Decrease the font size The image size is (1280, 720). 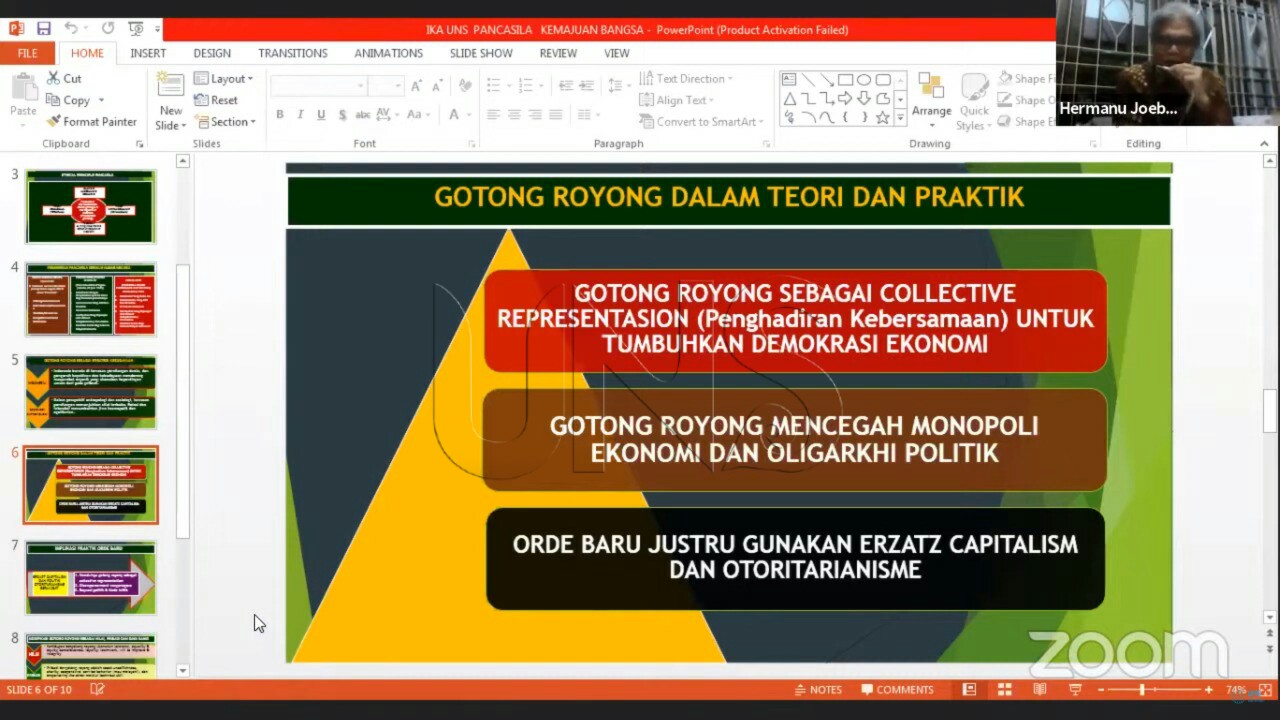pos(437,86)
